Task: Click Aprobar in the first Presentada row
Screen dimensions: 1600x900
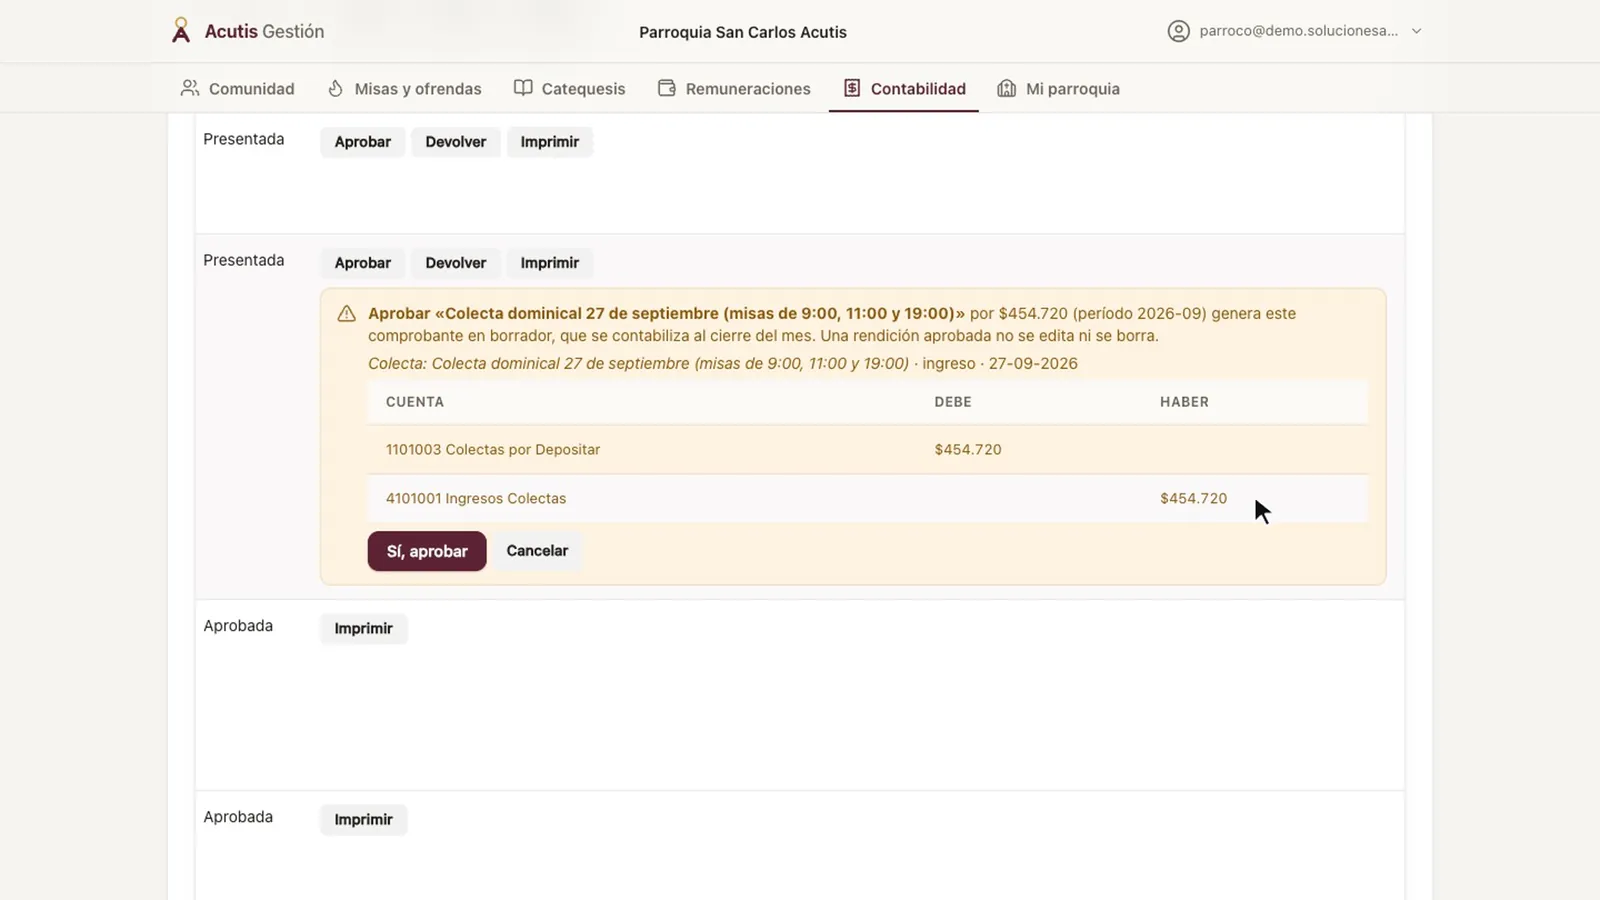Action: (363, 142)
